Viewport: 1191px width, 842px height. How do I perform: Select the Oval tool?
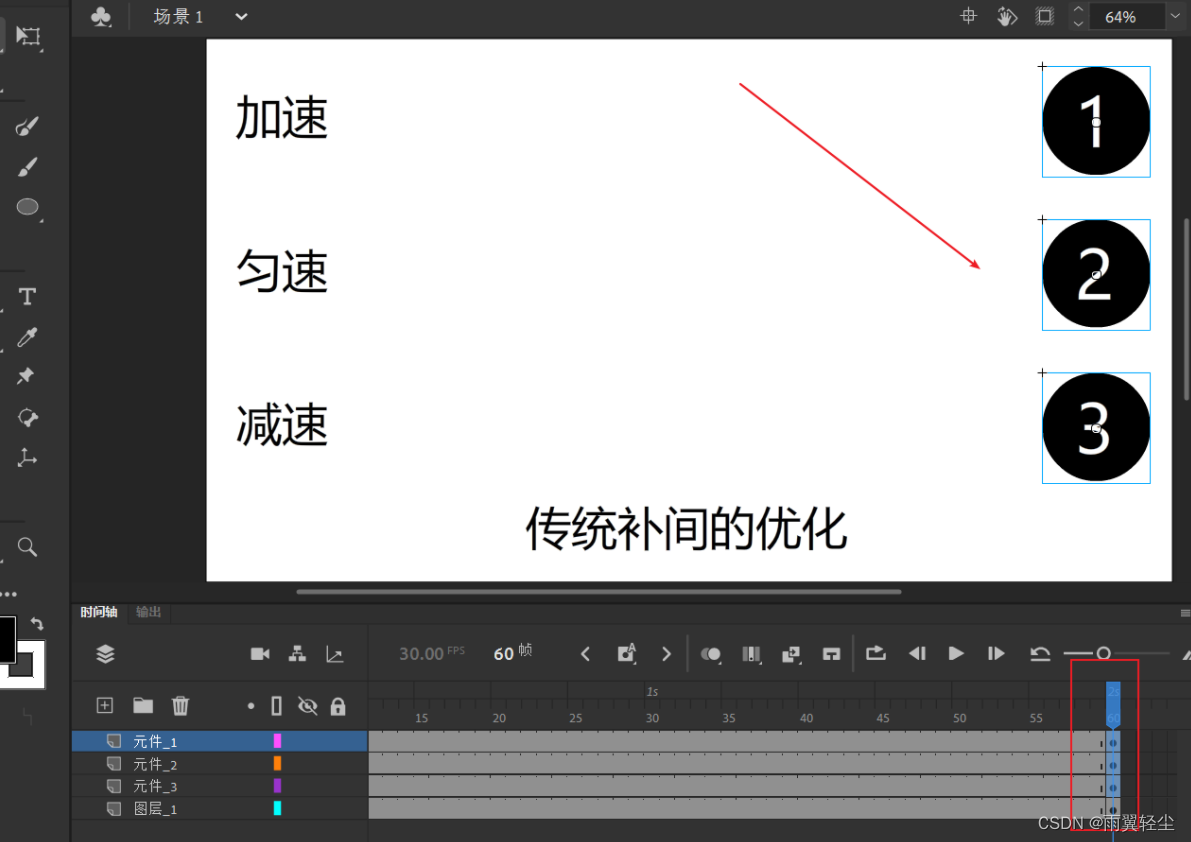27,207
